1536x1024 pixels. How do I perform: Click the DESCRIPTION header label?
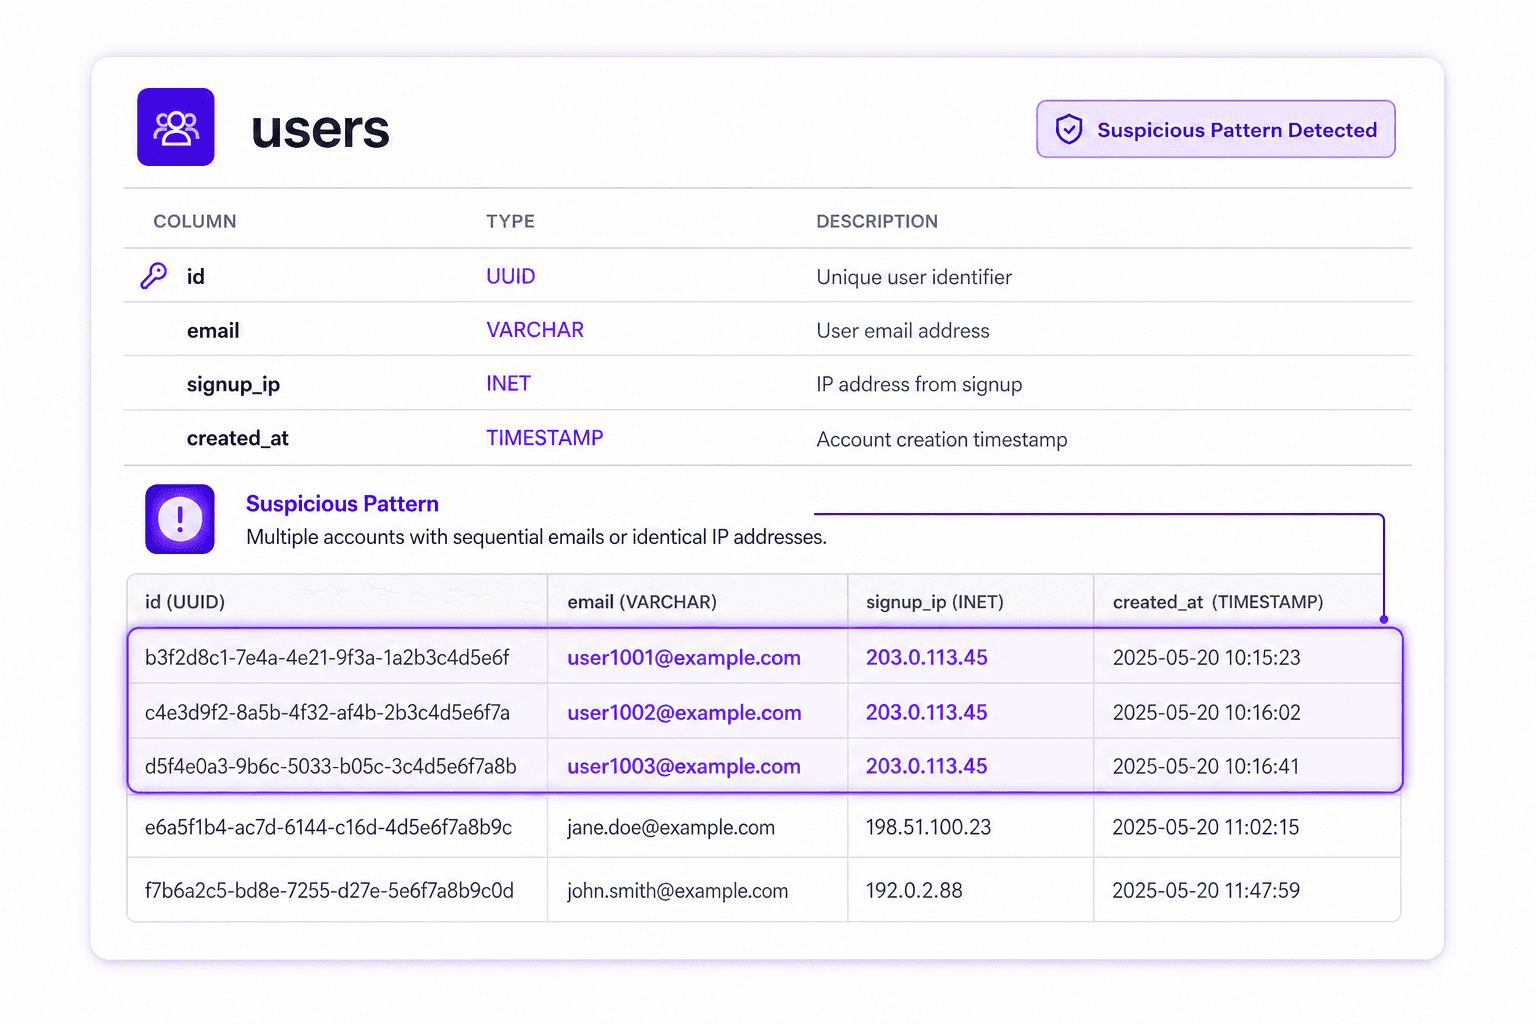[877, 221]
